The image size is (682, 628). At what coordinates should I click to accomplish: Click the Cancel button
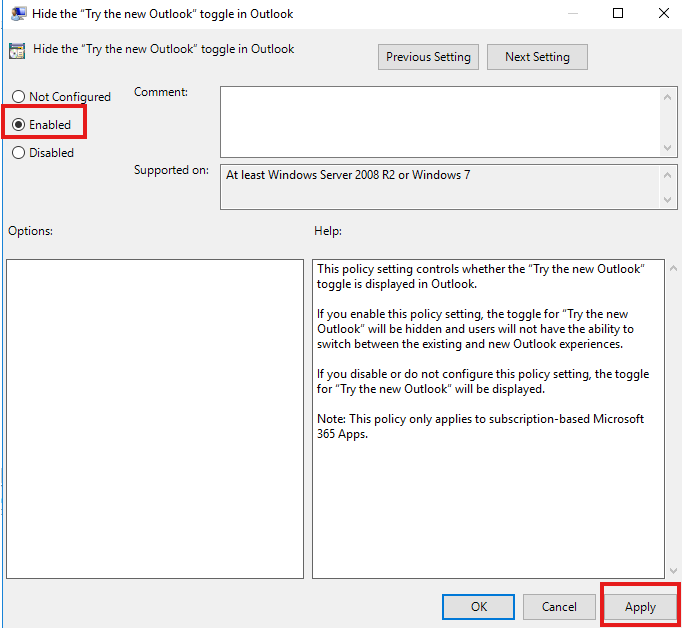559,607
